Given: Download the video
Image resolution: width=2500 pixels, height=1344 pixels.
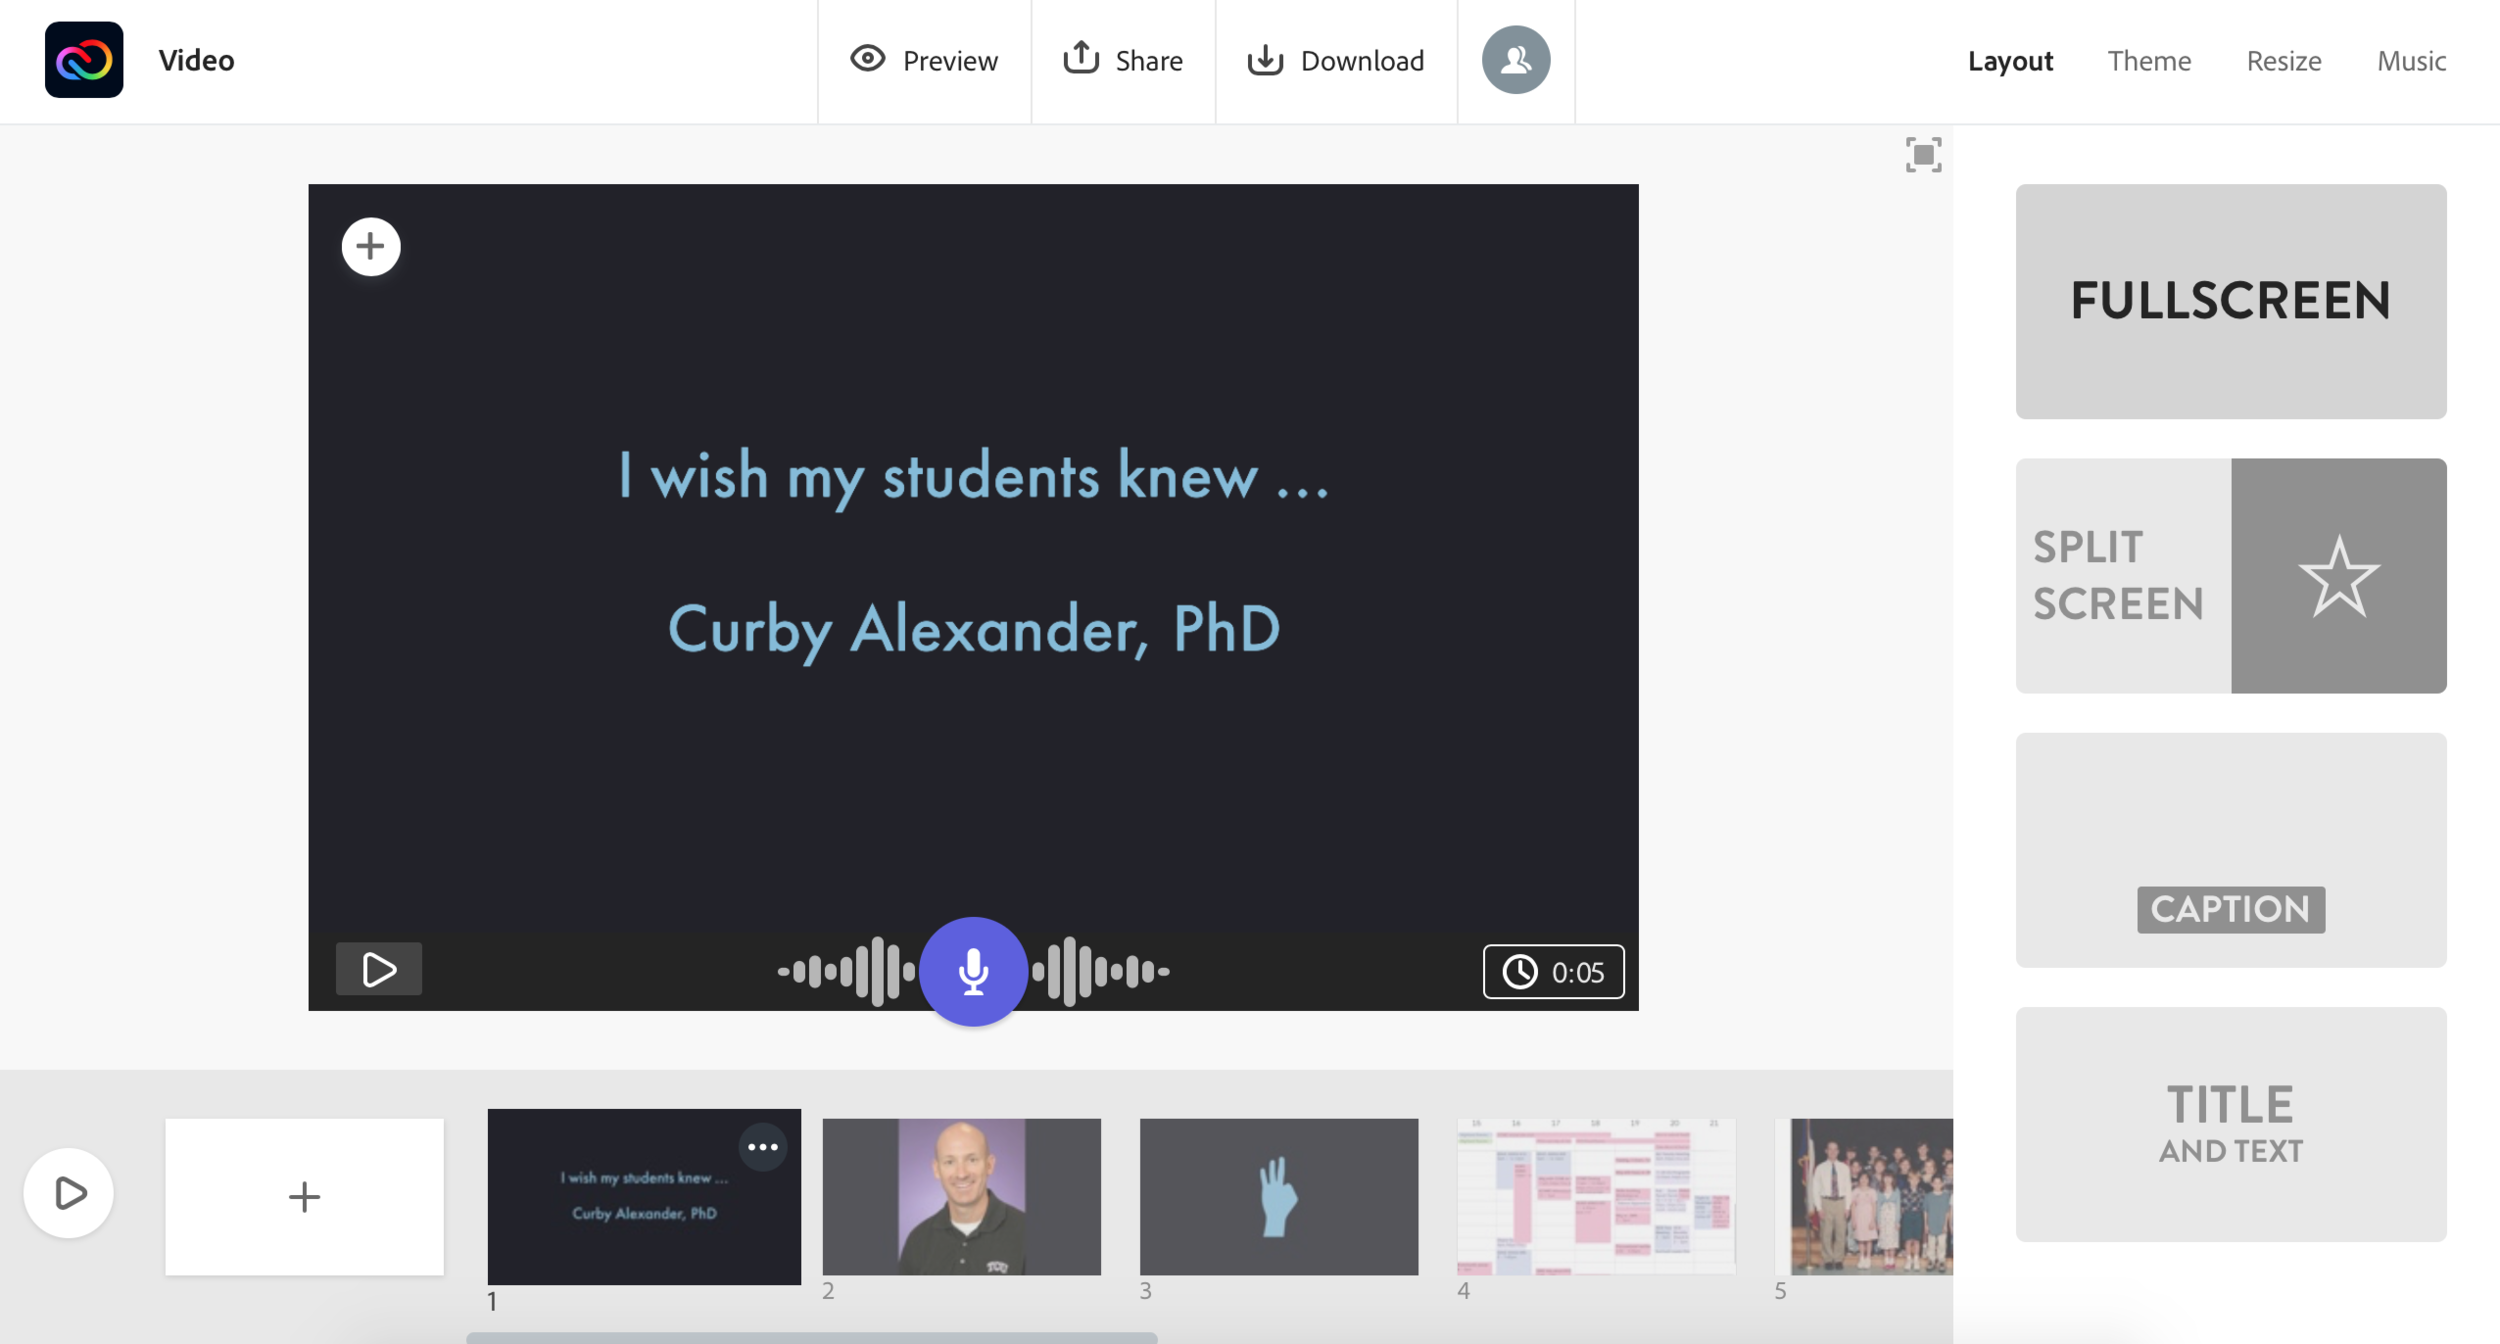Looking at the screenshot, I should pos(1336,60).
